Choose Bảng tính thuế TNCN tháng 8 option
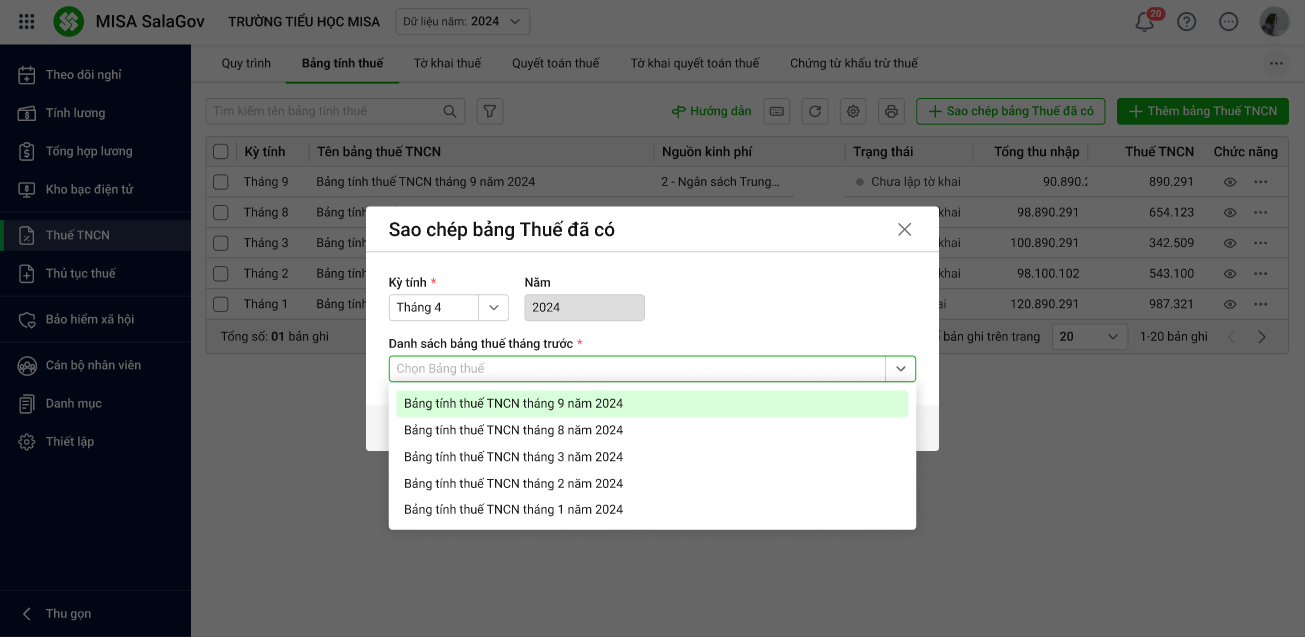1305x637 pixels. point(513,430)
